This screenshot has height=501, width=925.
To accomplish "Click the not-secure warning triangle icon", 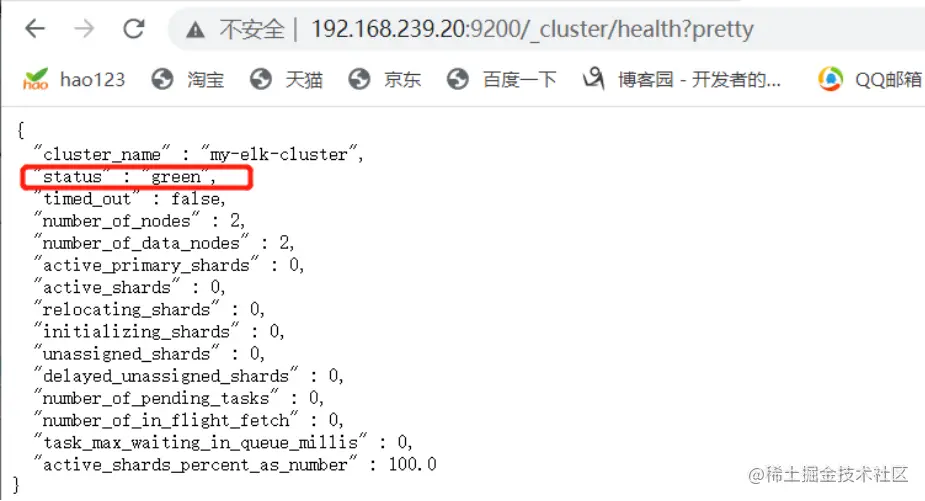I will [x=195, y=30].
